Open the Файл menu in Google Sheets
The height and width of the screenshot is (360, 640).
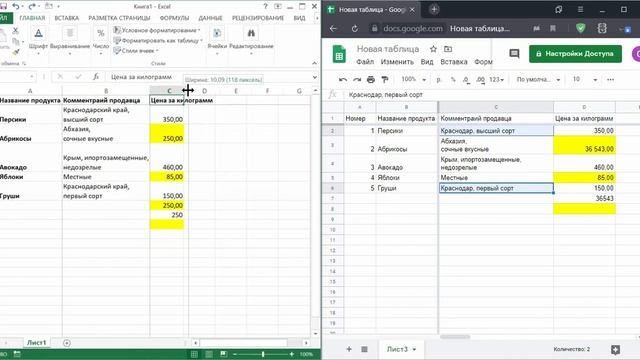click(x=365, y=62)
